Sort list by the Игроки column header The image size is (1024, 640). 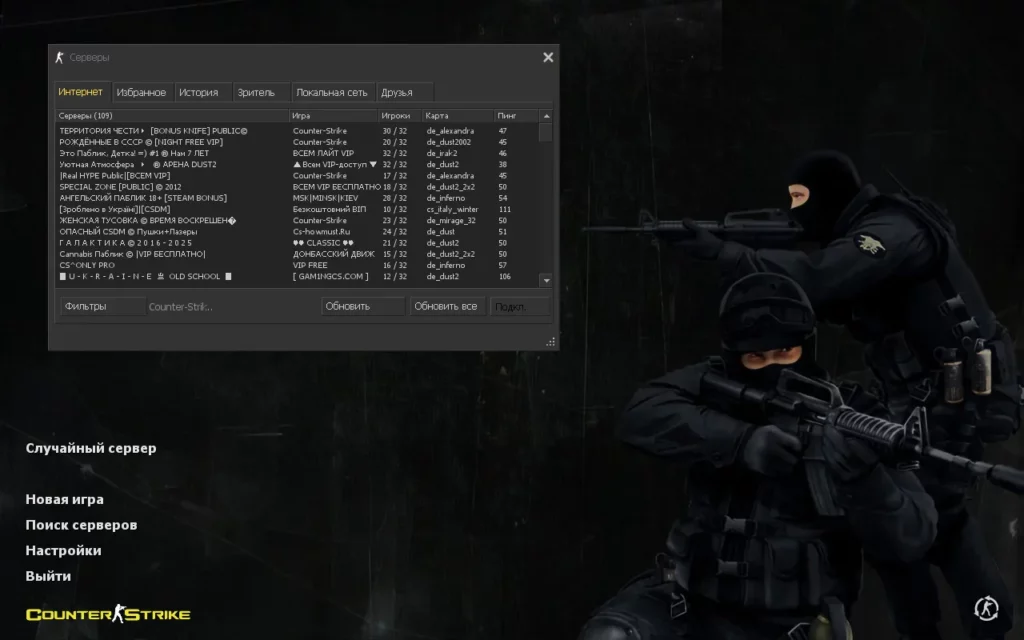tap(396, 116)
